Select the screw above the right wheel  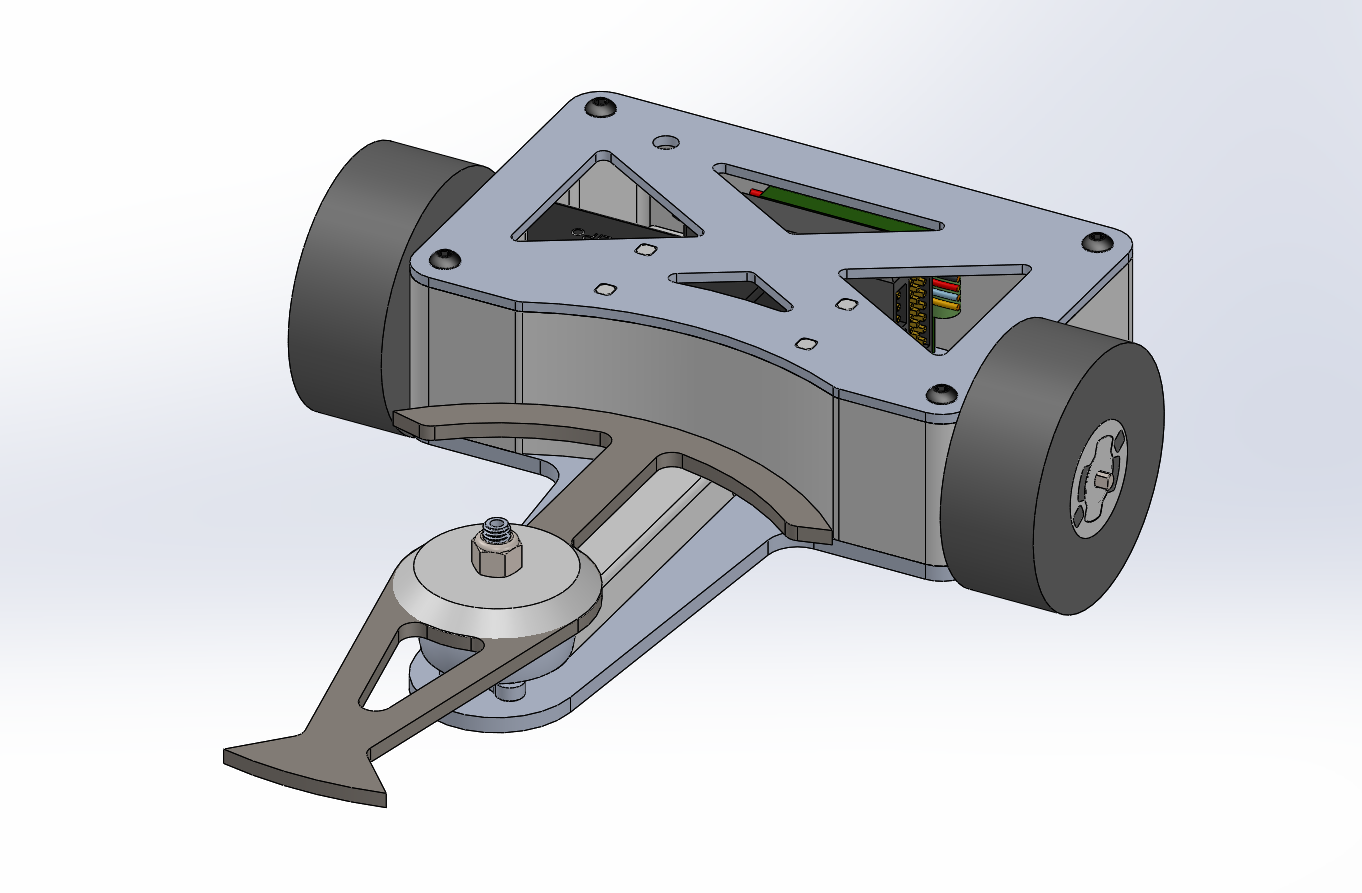[x=942, y=394]
